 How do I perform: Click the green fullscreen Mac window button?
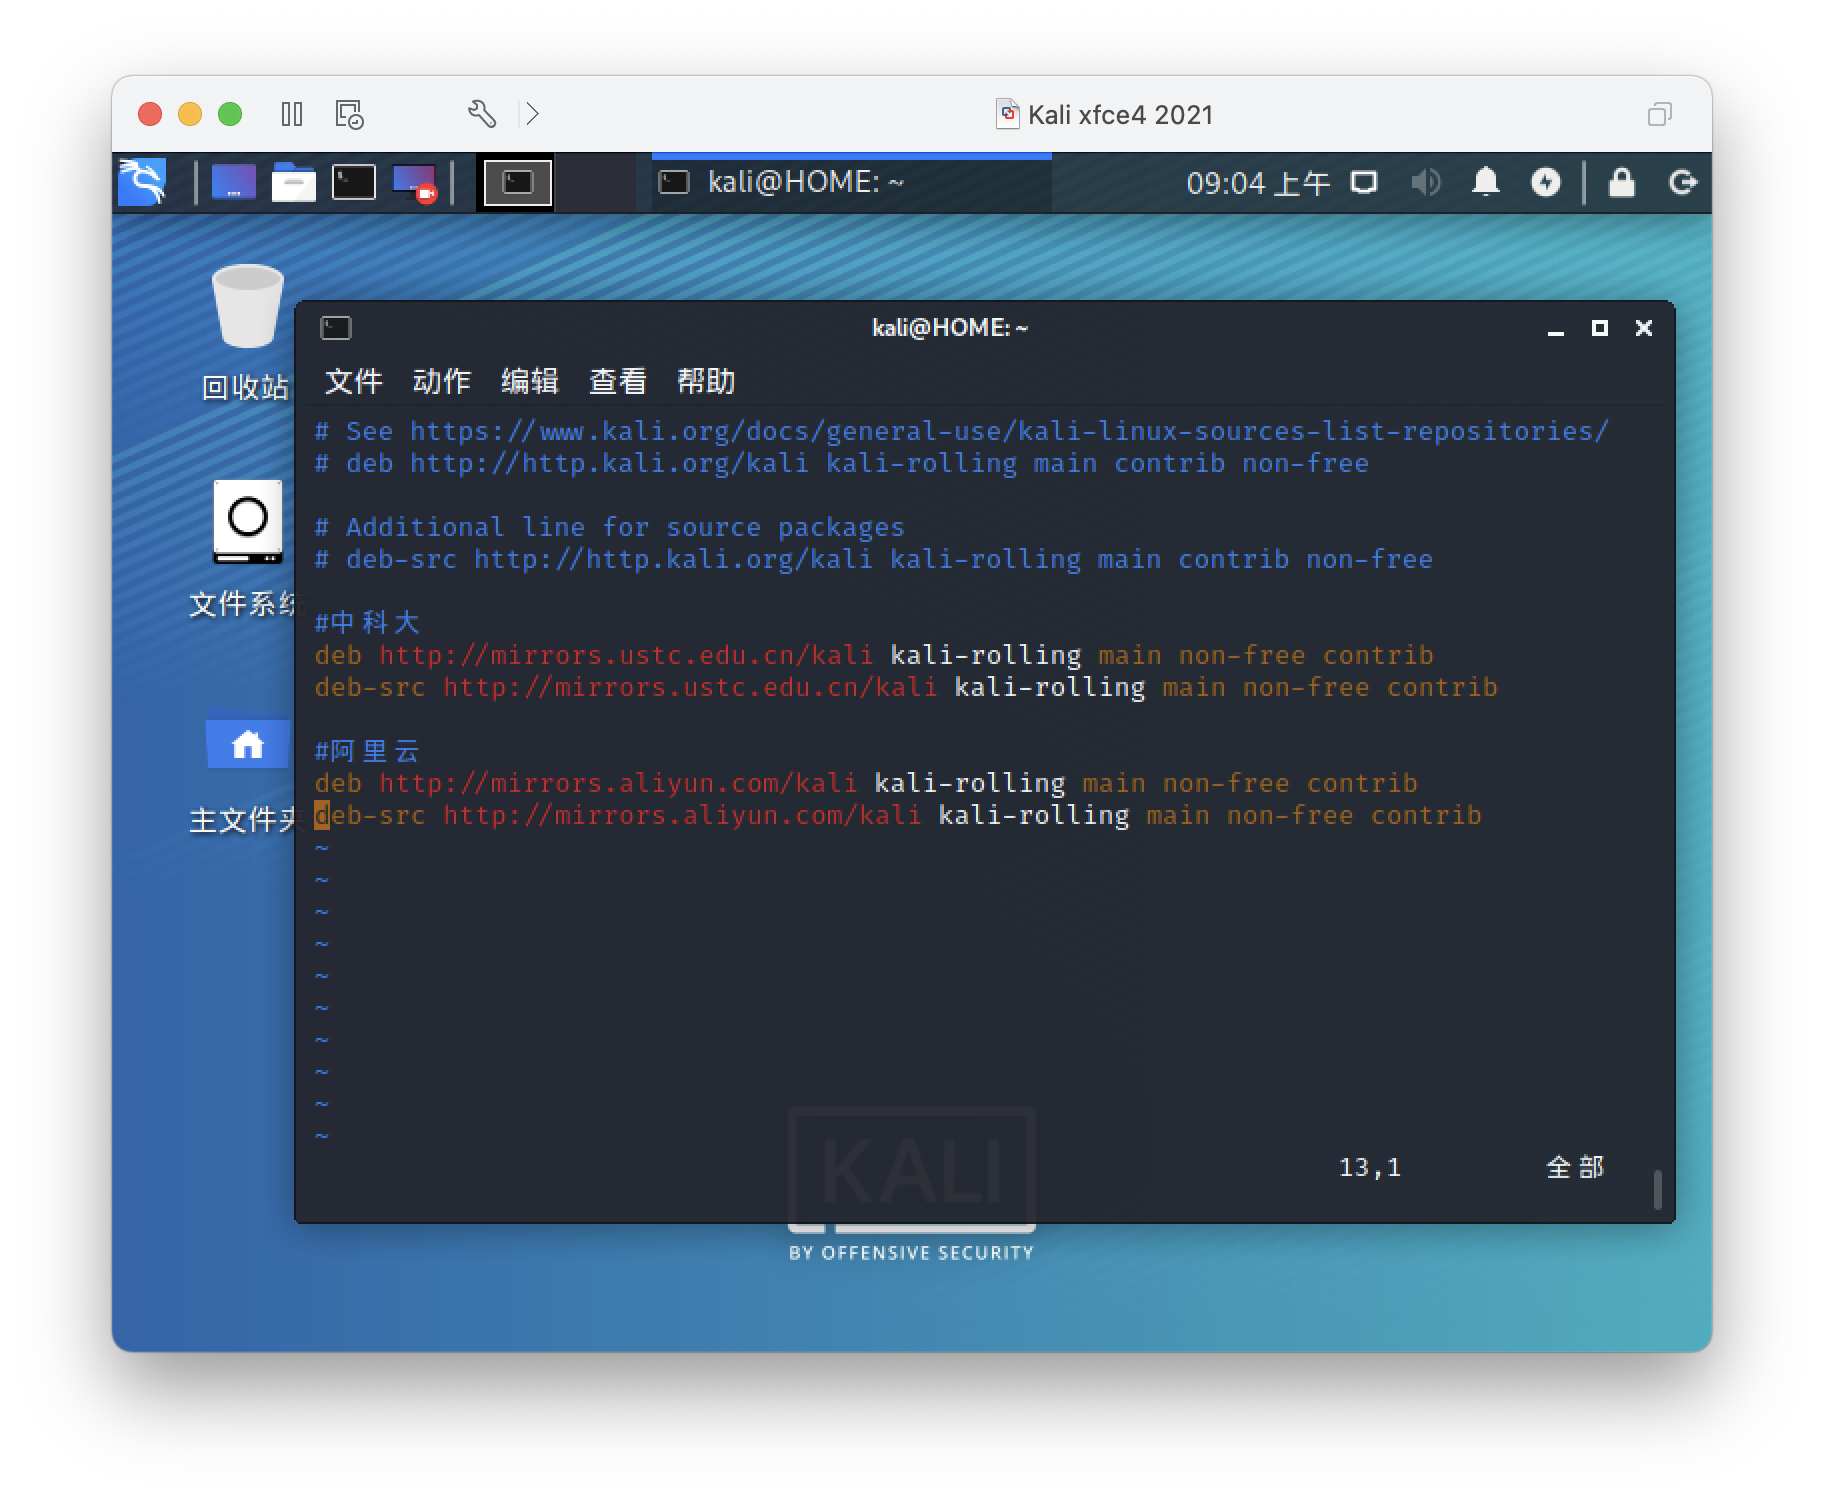click(x=230, y=114)
